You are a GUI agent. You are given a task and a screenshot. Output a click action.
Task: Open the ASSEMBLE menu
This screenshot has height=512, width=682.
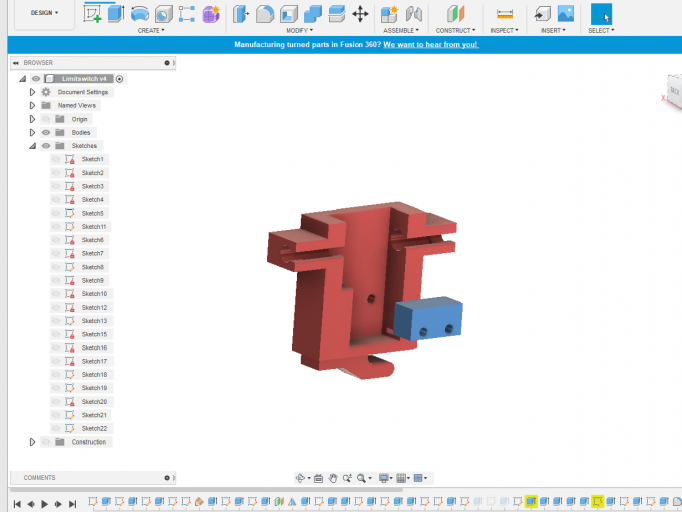tap(401, 30)
